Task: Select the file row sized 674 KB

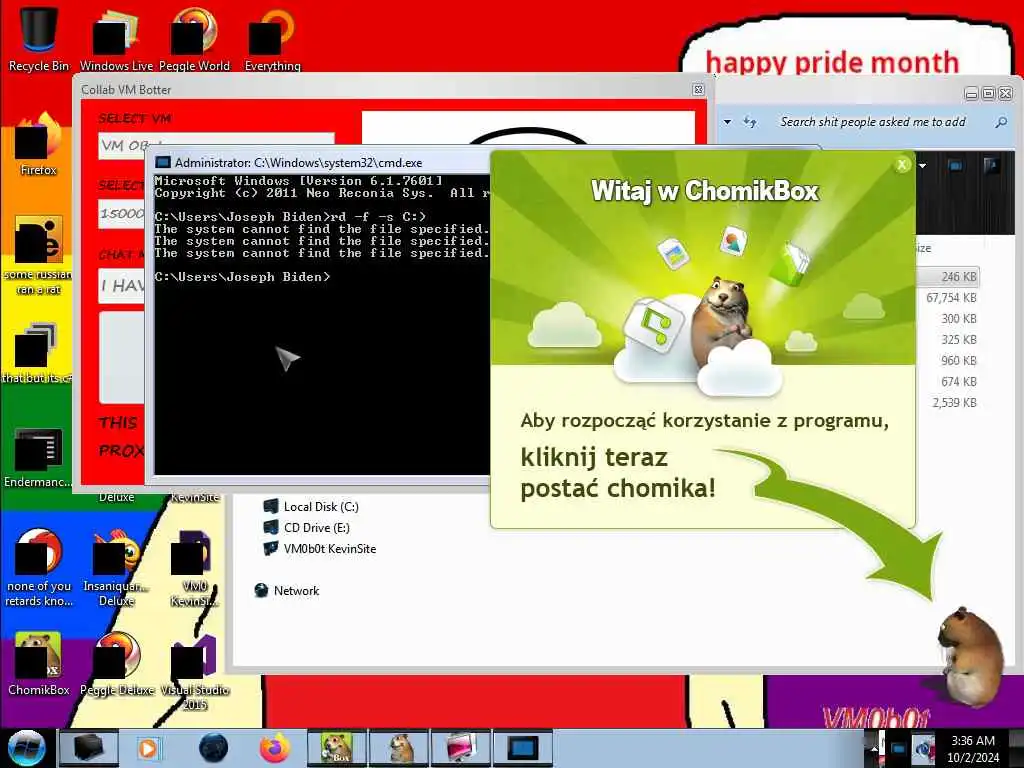Action: coord(948,381)
